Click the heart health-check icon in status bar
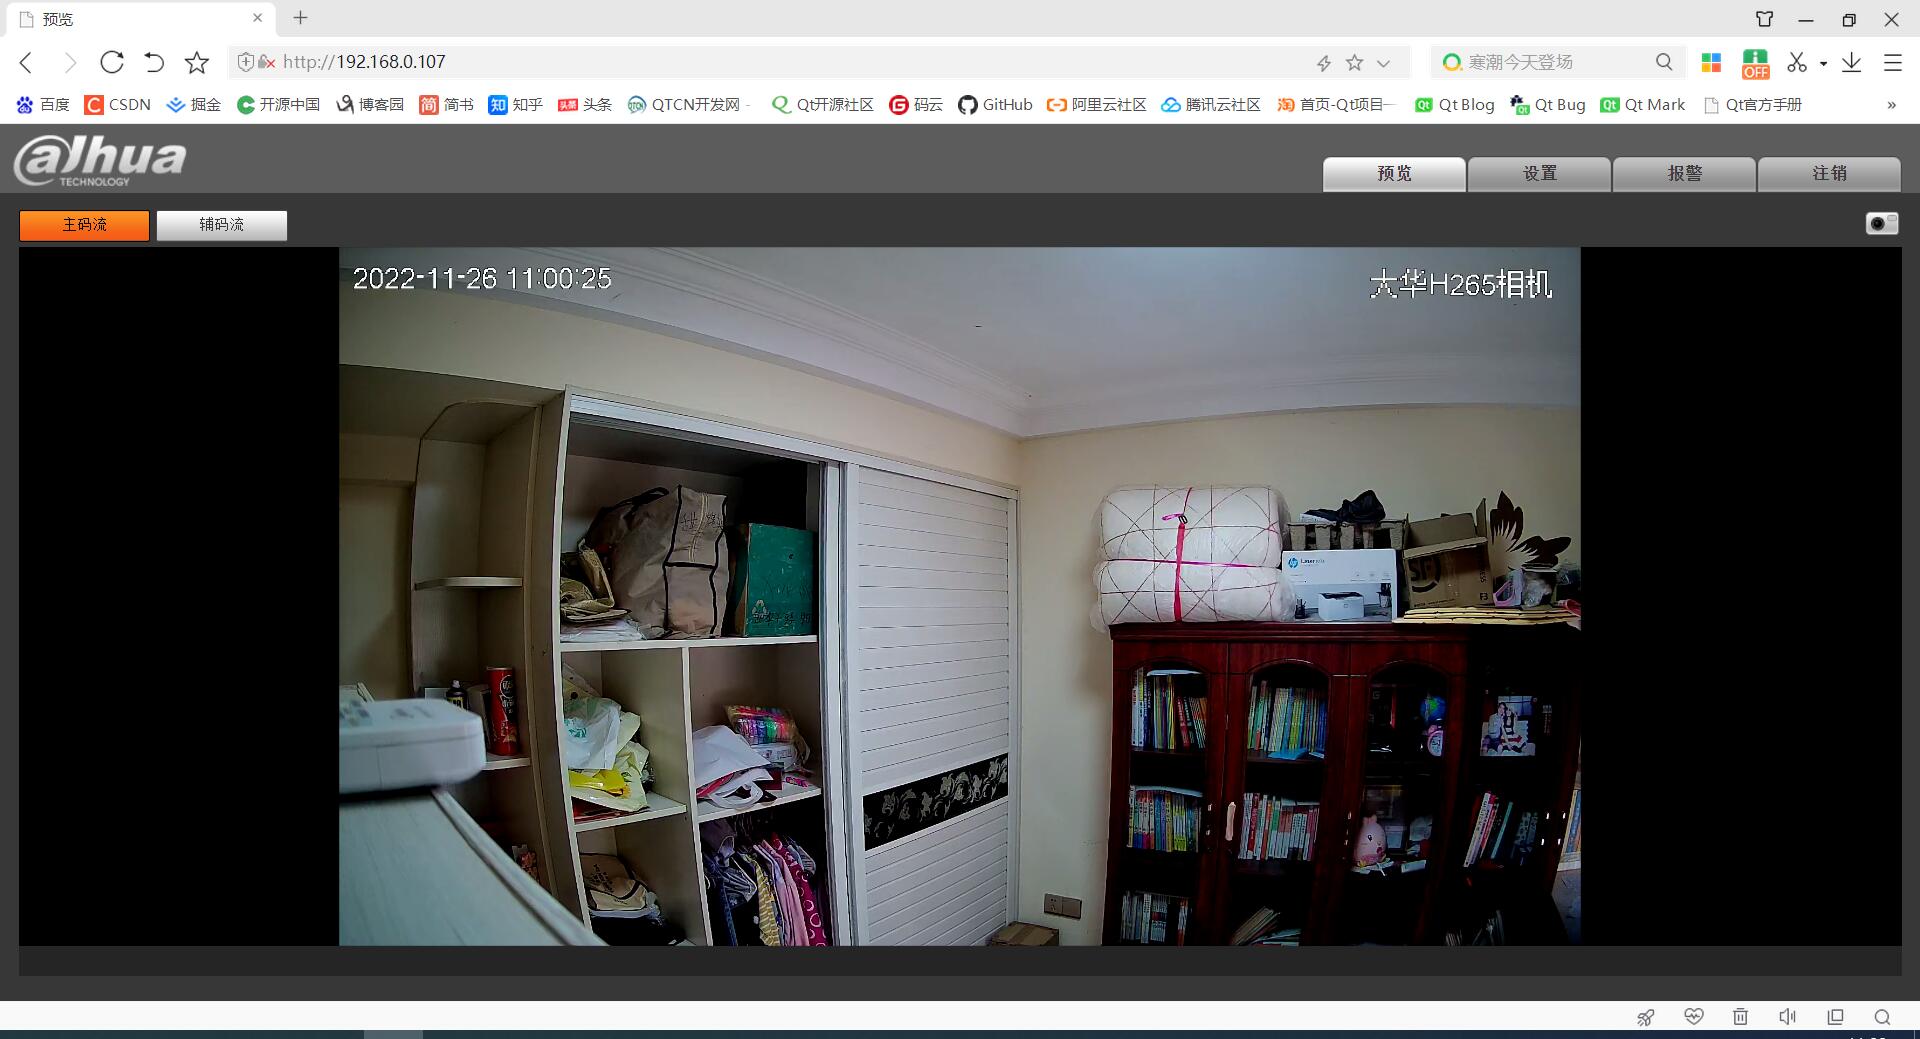Image resolution: width=1920 pixels, height=1039 pixels. [x=1693, y=1017]
